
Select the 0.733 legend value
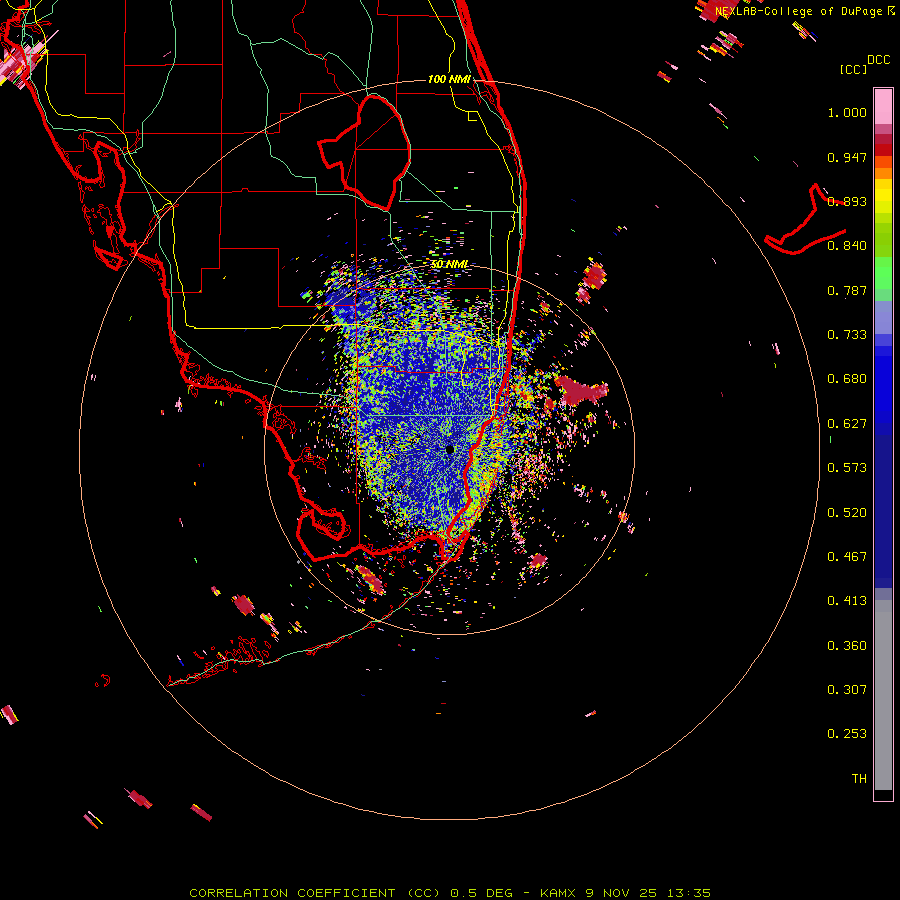tap(847, 335)
